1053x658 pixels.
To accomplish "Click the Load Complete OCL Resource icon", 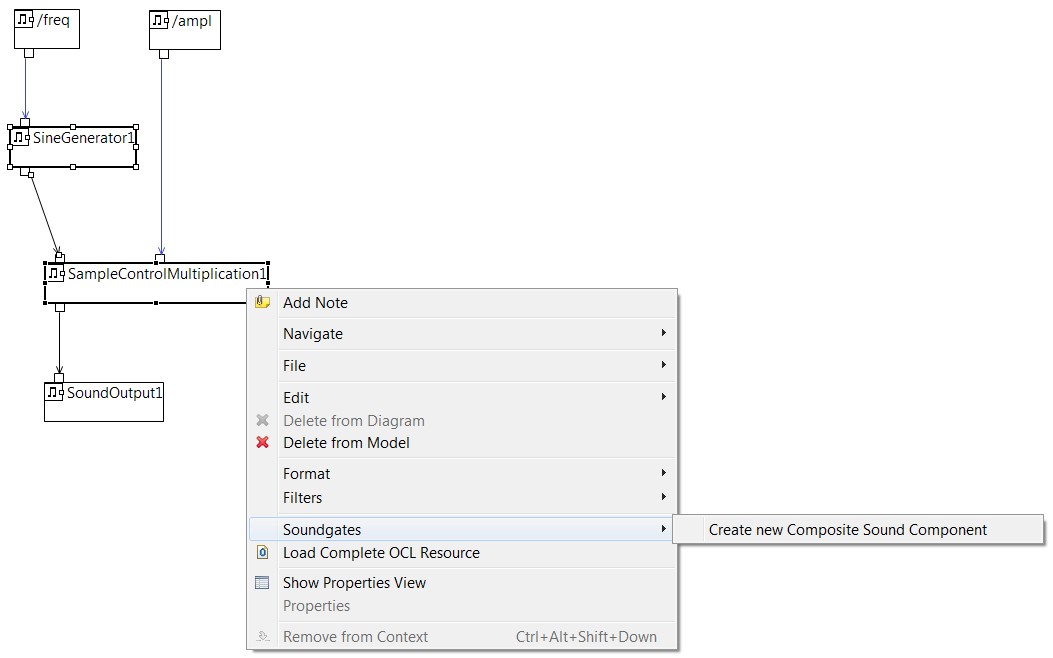I will (x=263, y=553).
